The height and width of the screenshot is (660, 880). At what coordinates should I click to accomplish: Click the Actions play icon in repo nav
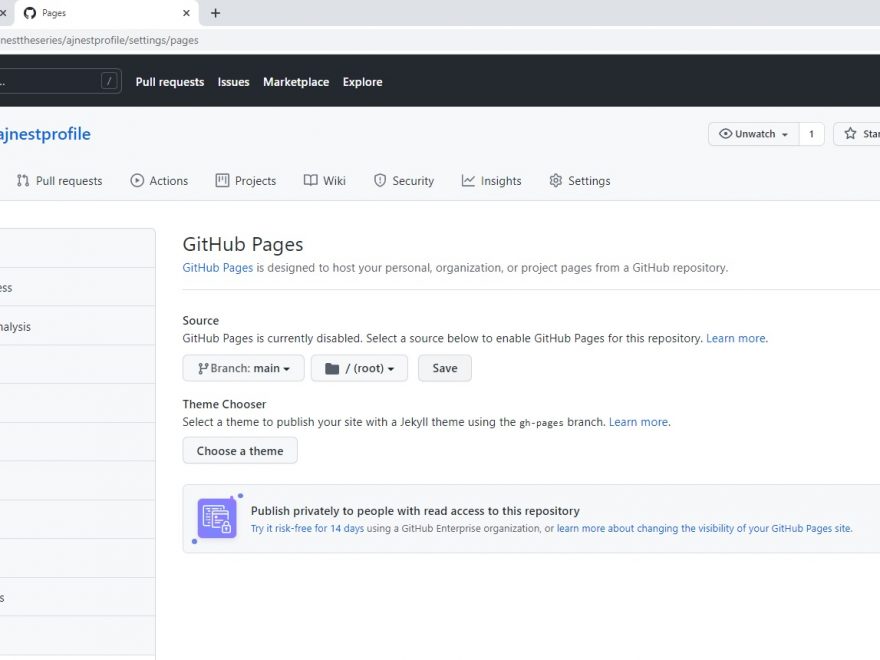click(x=137, y=181)
